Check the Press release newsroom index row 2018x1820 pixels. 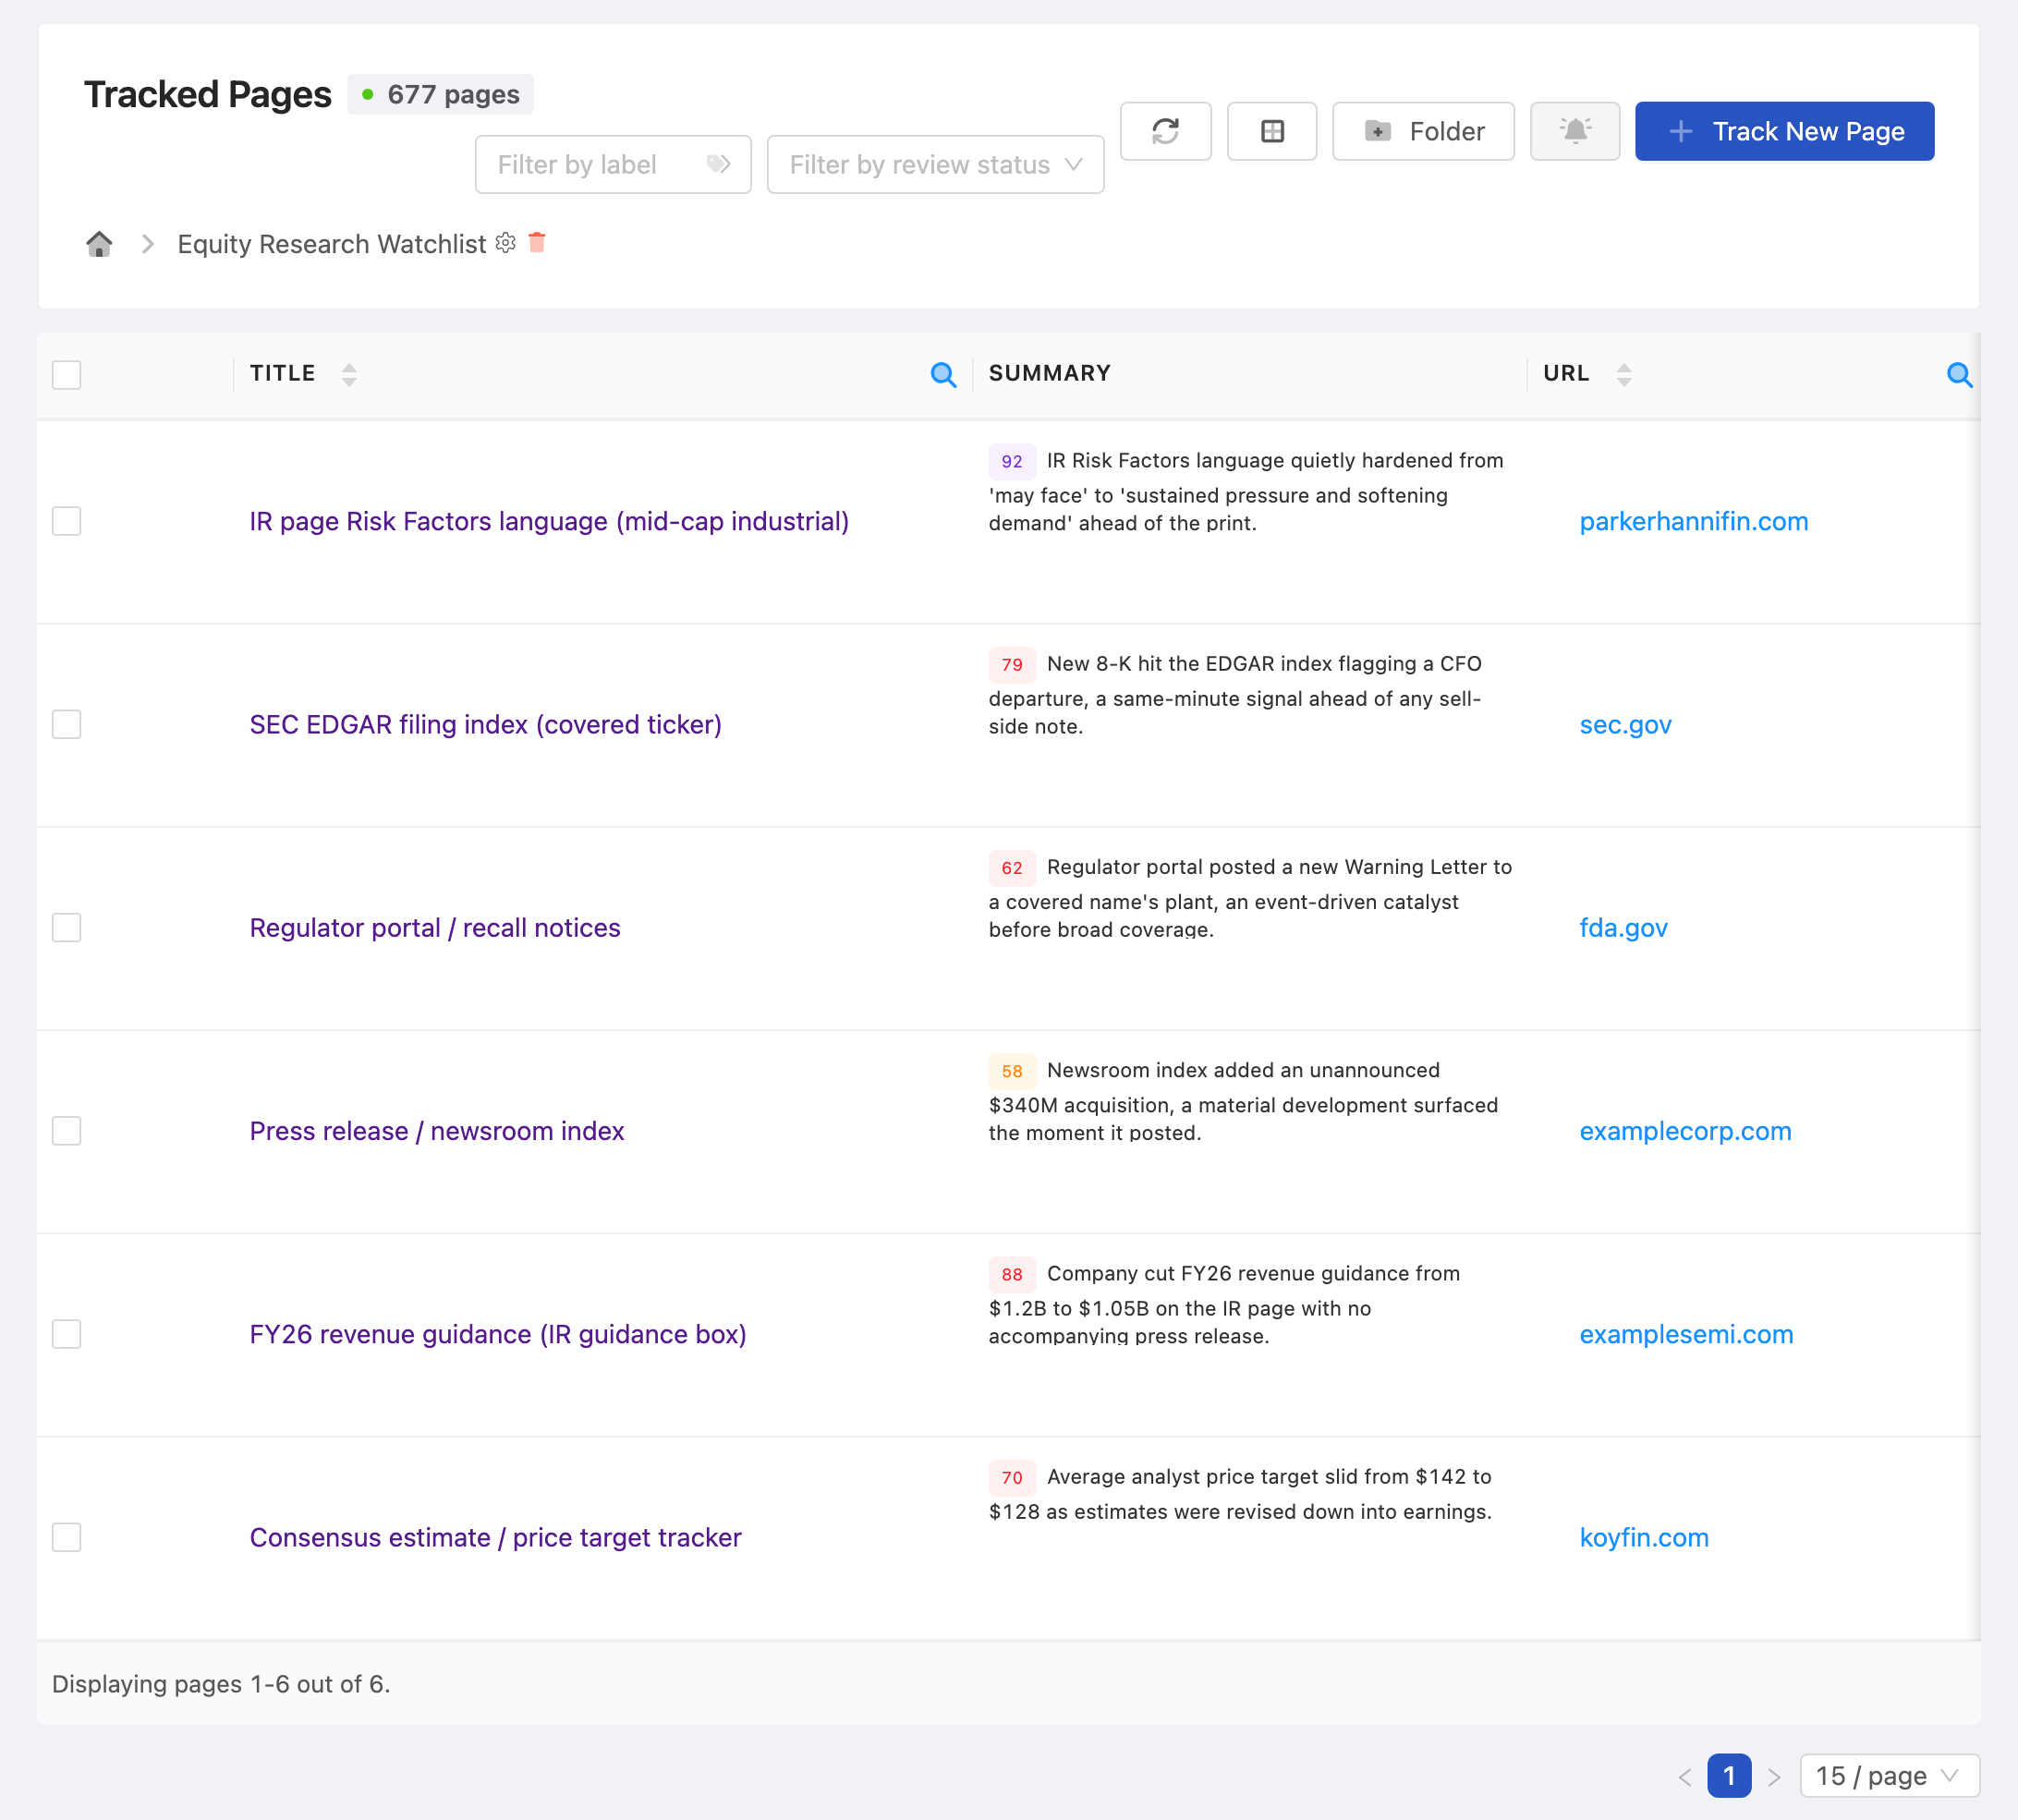(x=67, y=1131)
